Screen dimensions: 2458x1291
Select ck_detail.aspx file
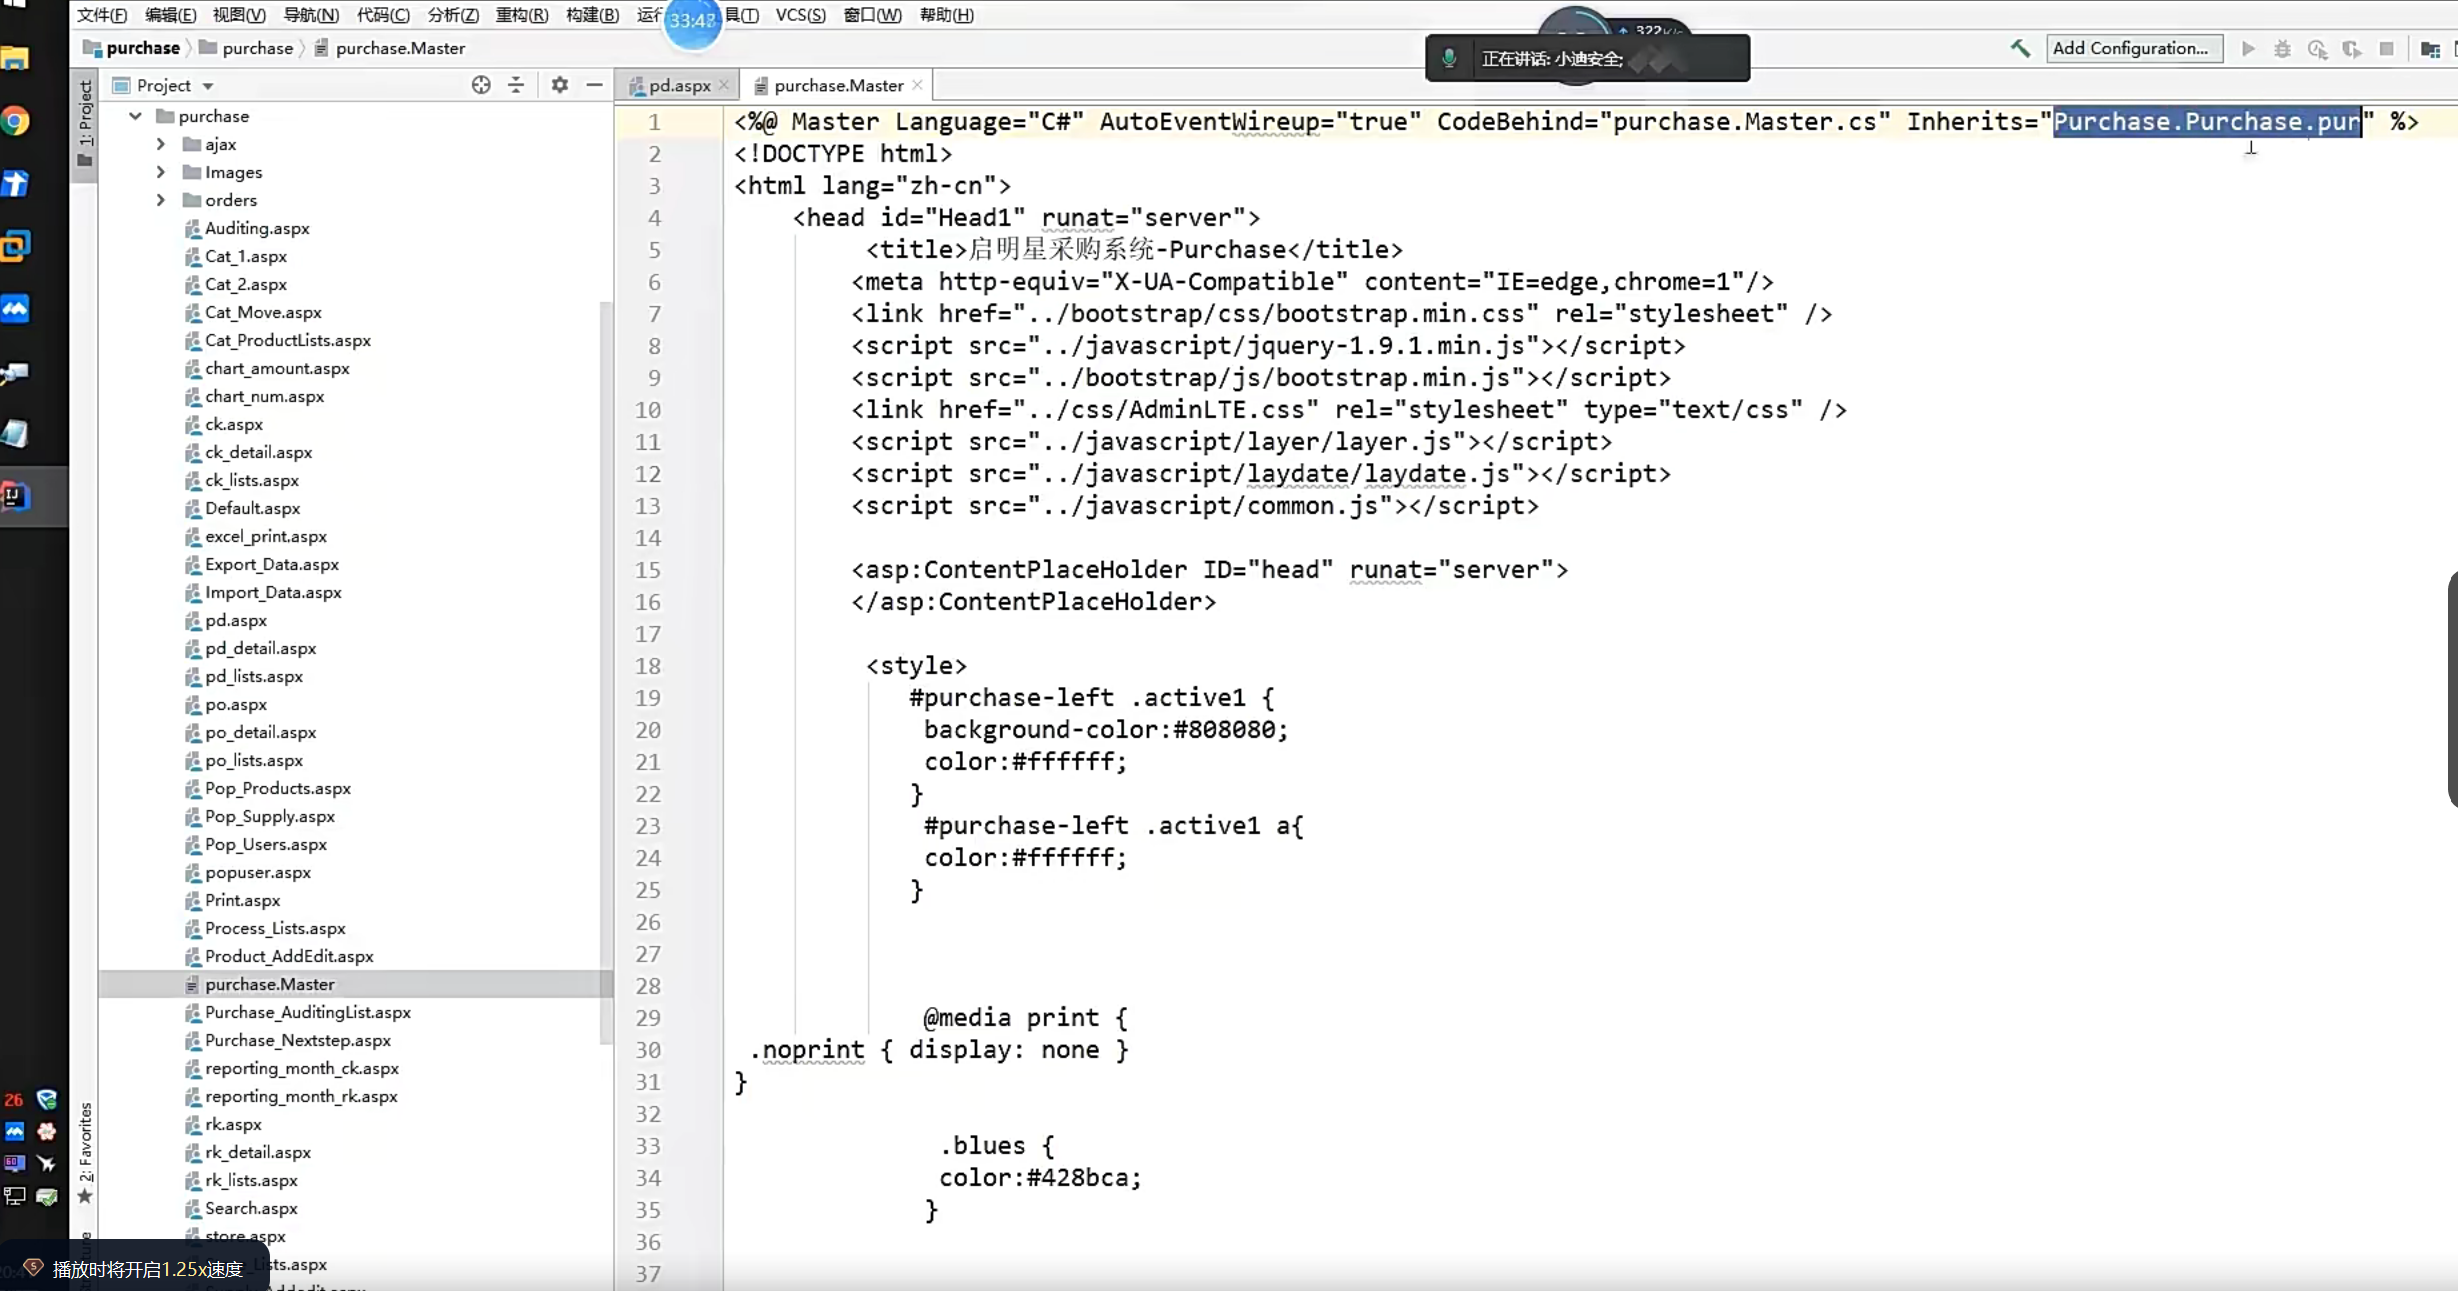tap(258, 452)
